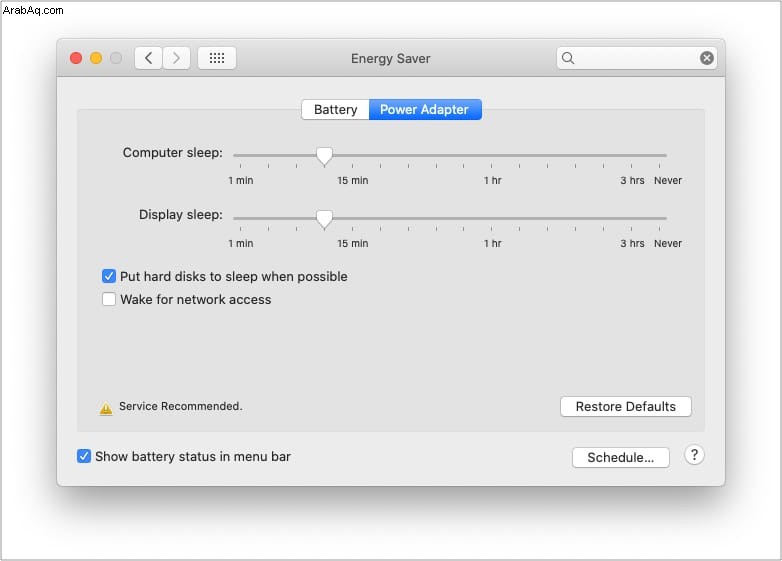The image size is (782, 561).
Task: Click the Computer sleep slider thumb
Action: tap(324, 156)
